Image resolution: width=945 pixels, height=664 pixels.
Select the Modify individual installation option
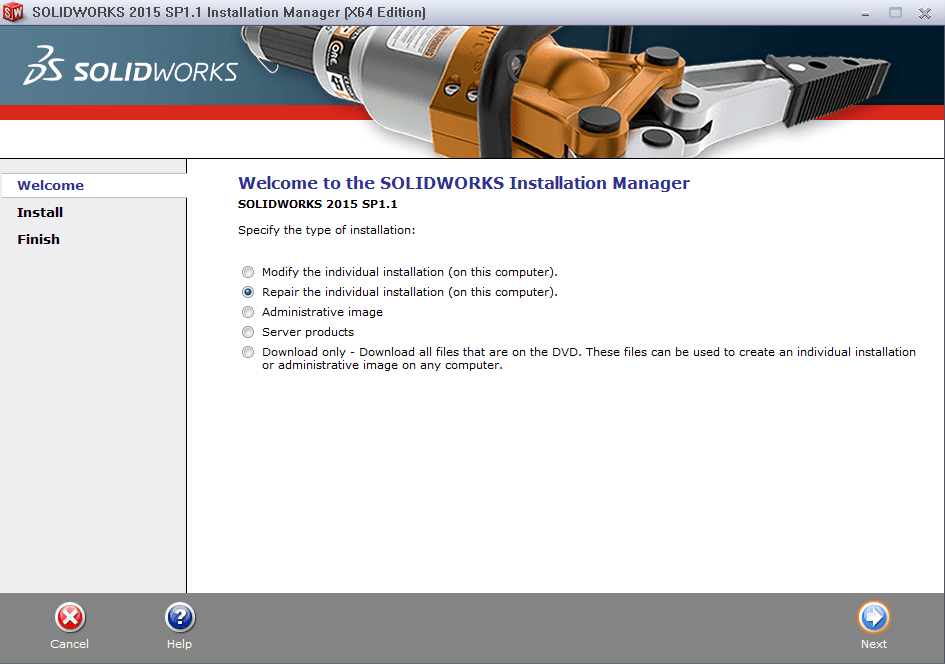pos(247,271)
